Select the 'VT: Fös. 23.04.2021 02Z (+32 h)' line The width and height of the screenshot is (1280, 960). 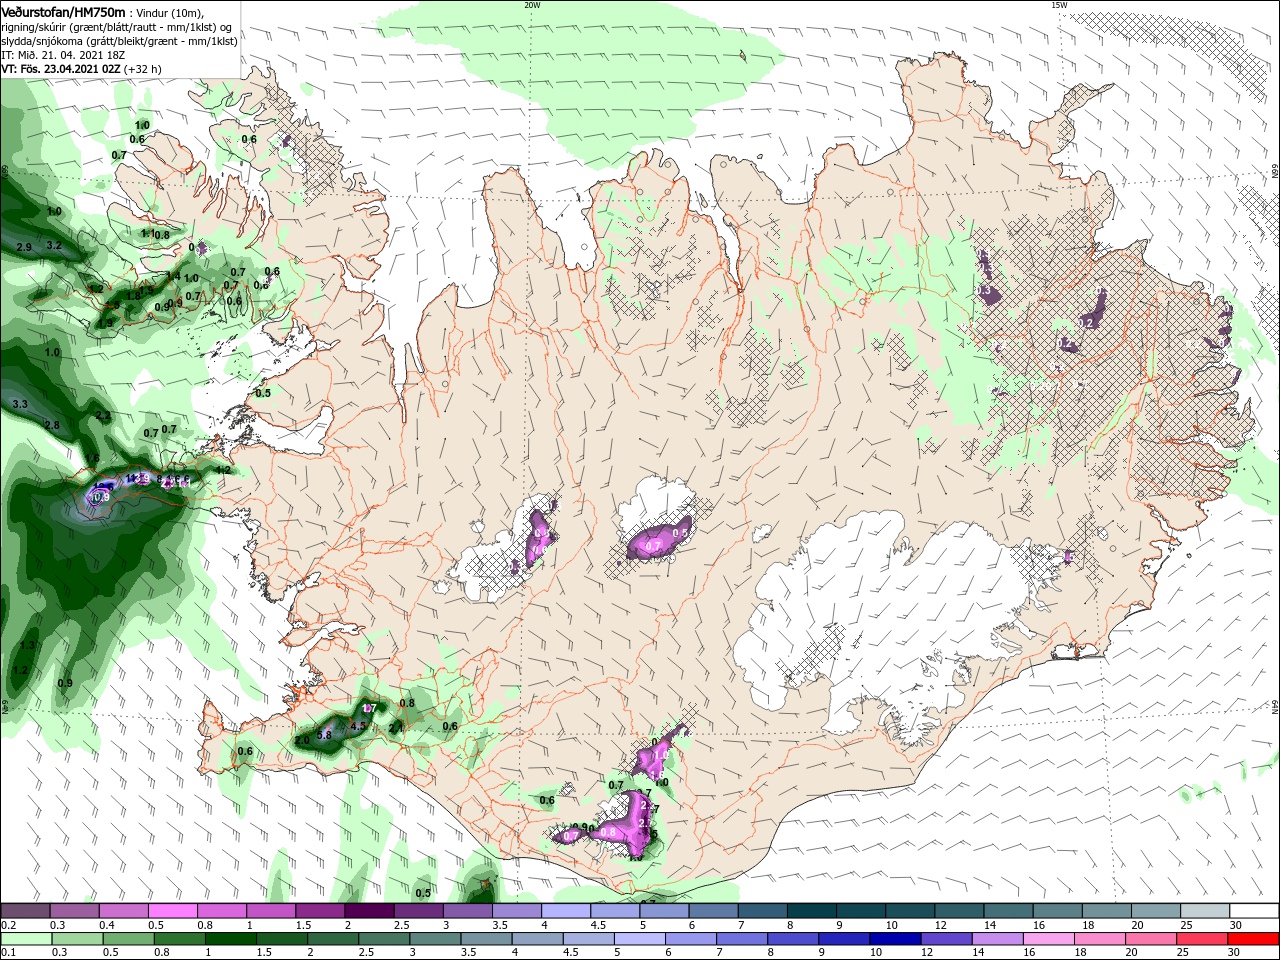click(81, 69)
